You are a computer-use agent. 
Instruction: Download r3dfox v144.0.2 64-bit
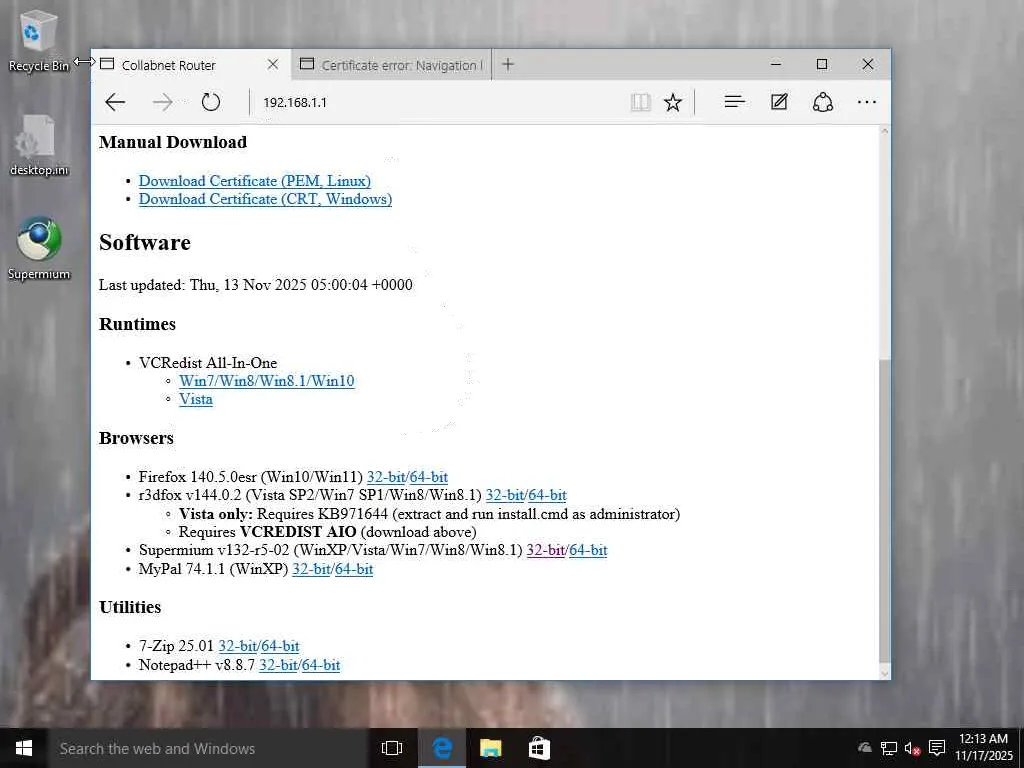tap(547, 495)
